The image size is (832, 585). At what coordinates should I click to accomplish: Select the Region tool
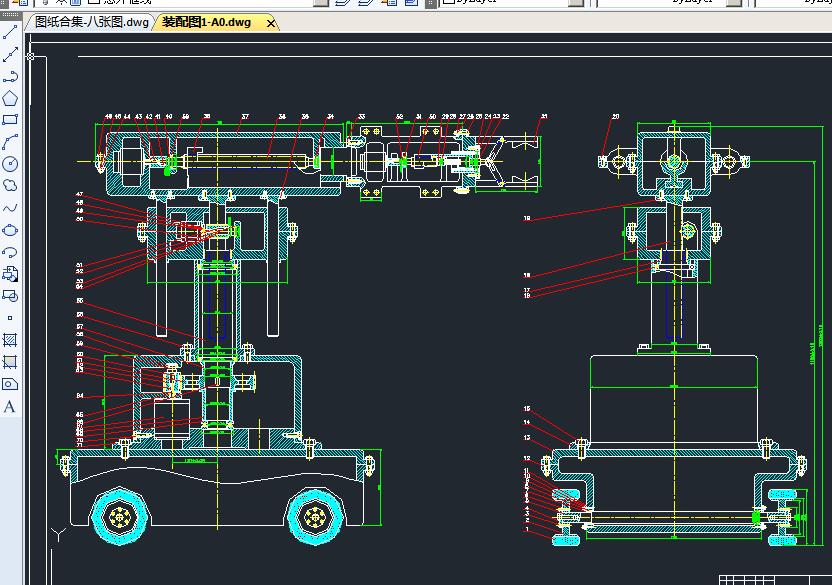10,384
